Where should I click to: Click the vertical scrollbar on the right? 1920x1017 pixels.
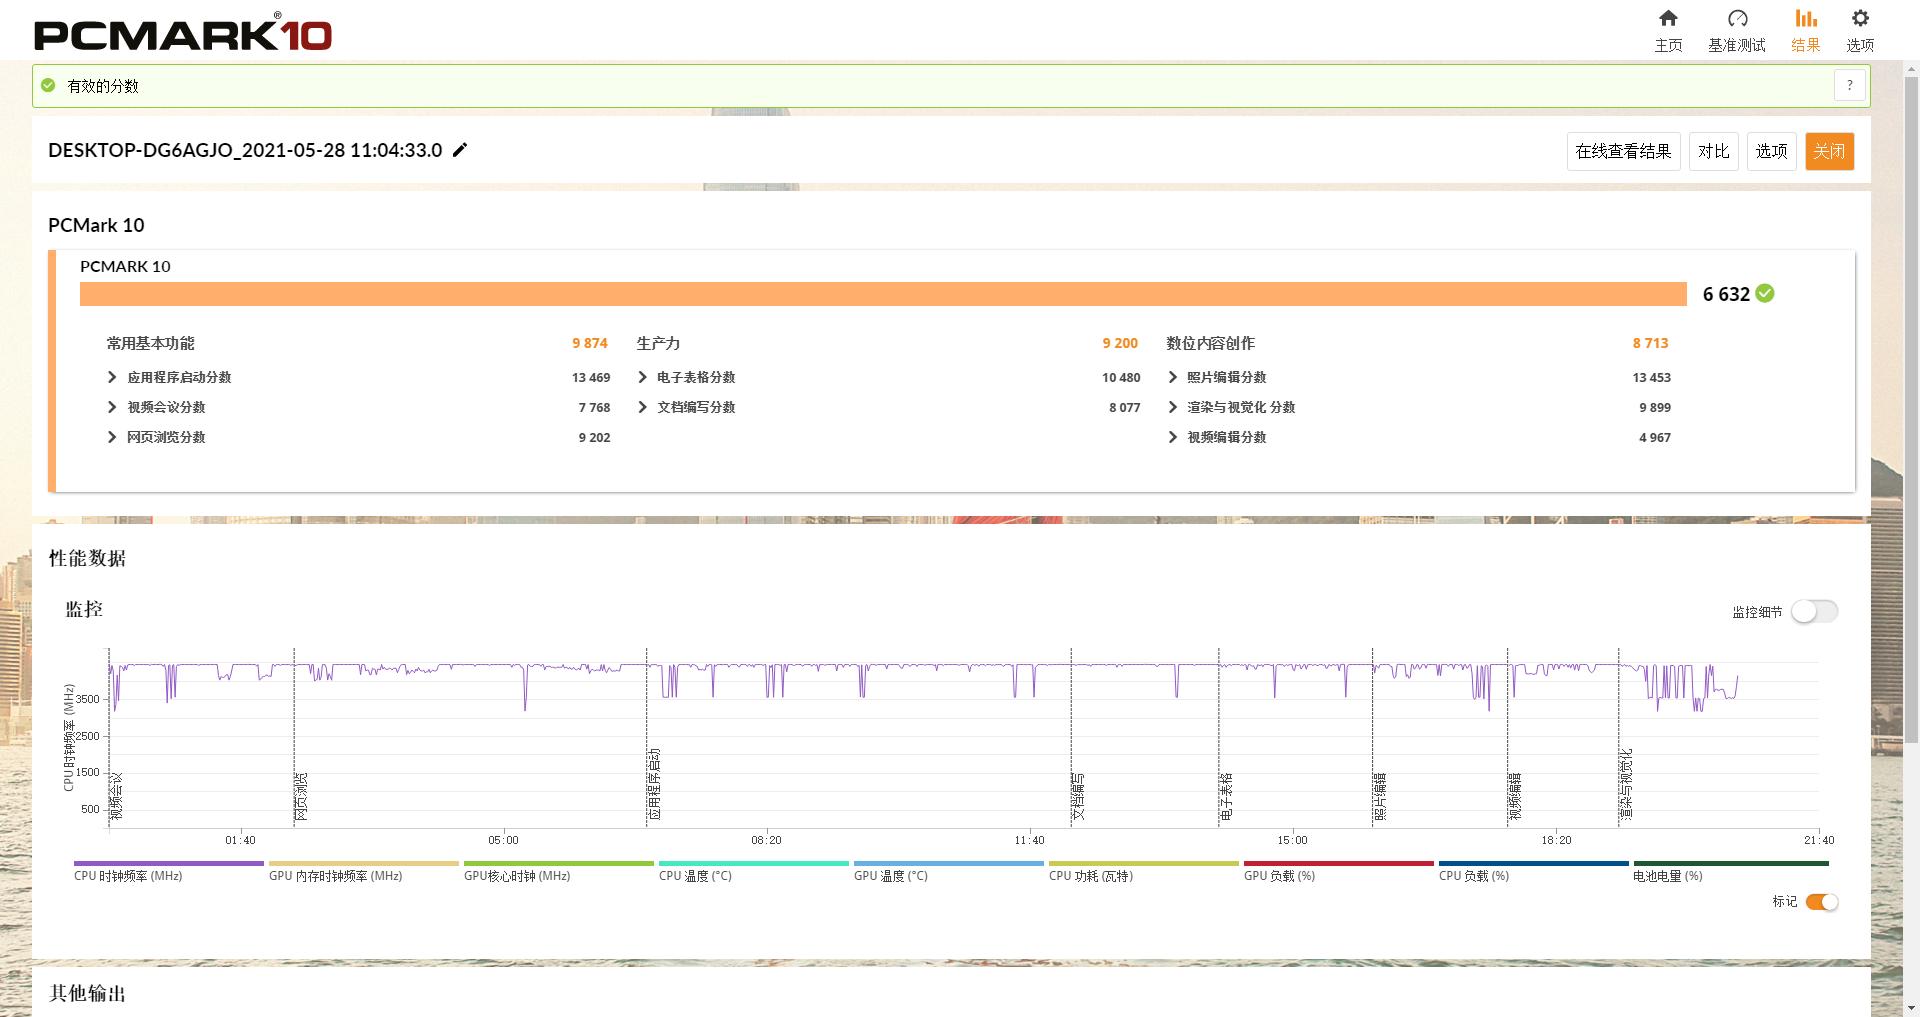point(1911,400)
